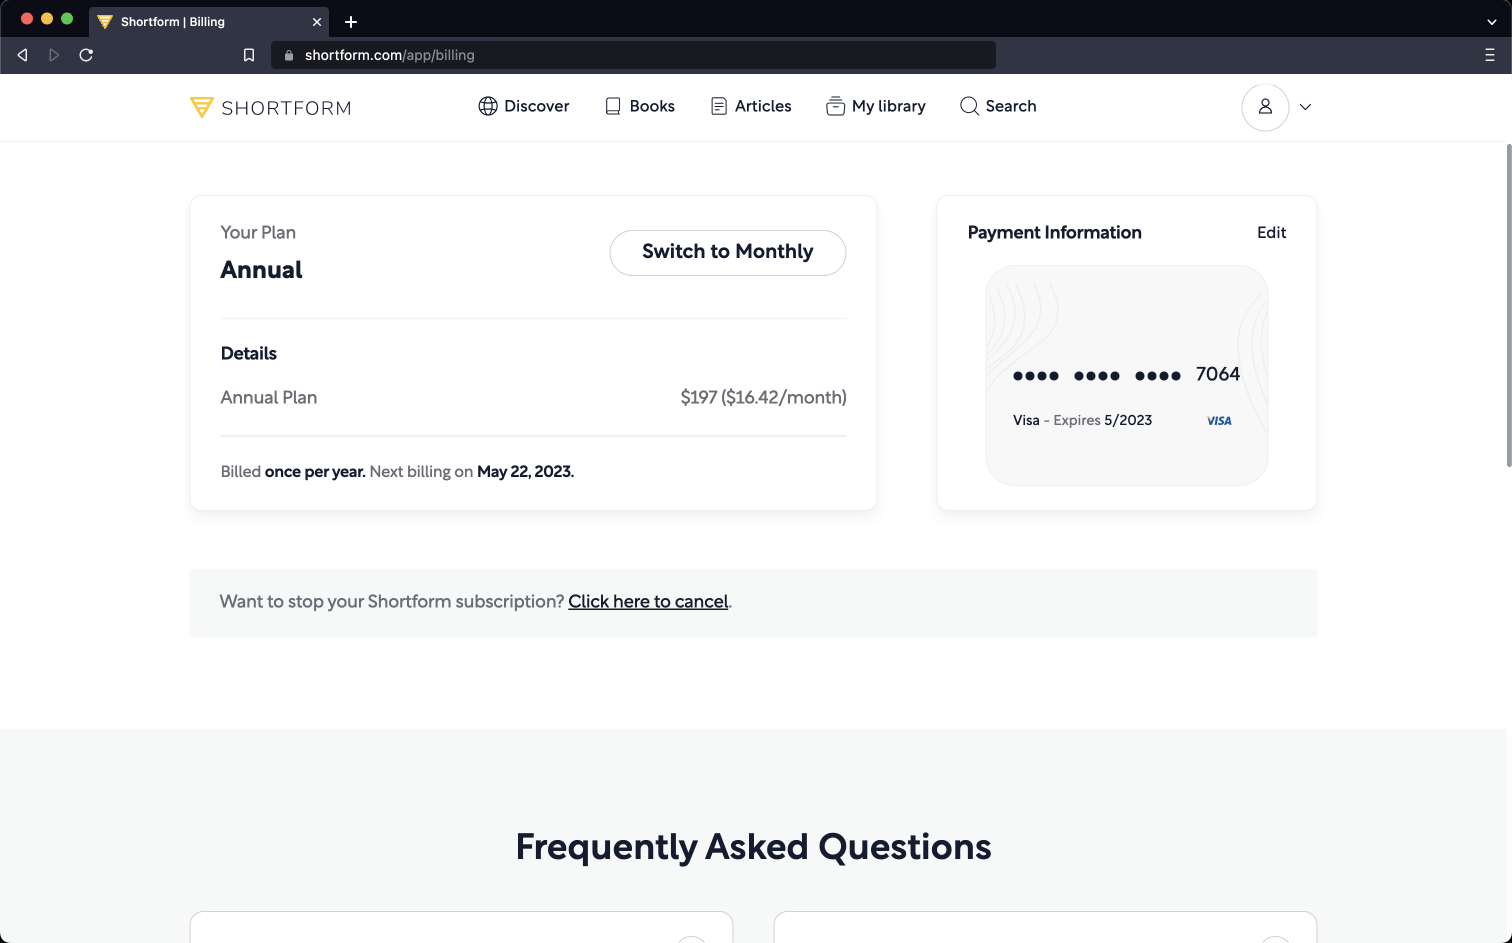Open the user profile icon
This screenshot has width=1512, height=943.
(x=1265, y=107)
